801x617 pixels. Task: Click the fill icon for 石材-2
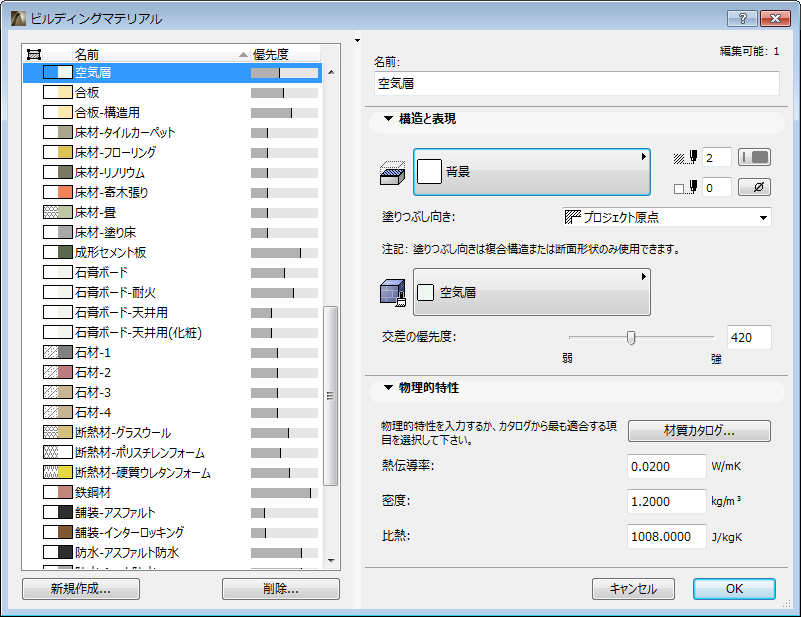click(58, 372)
